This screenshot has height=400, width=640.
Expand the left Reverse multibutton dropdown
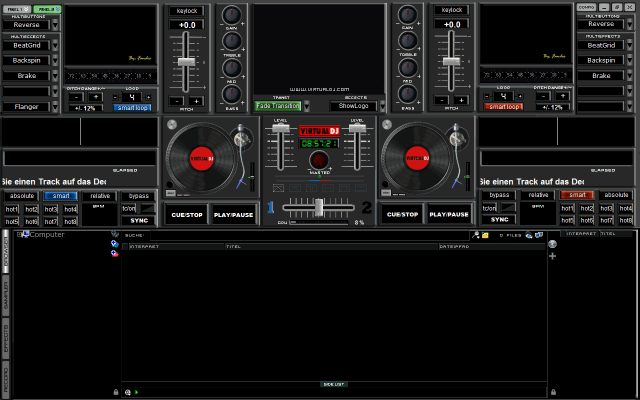pyautogui.click(x=54, y=24)
